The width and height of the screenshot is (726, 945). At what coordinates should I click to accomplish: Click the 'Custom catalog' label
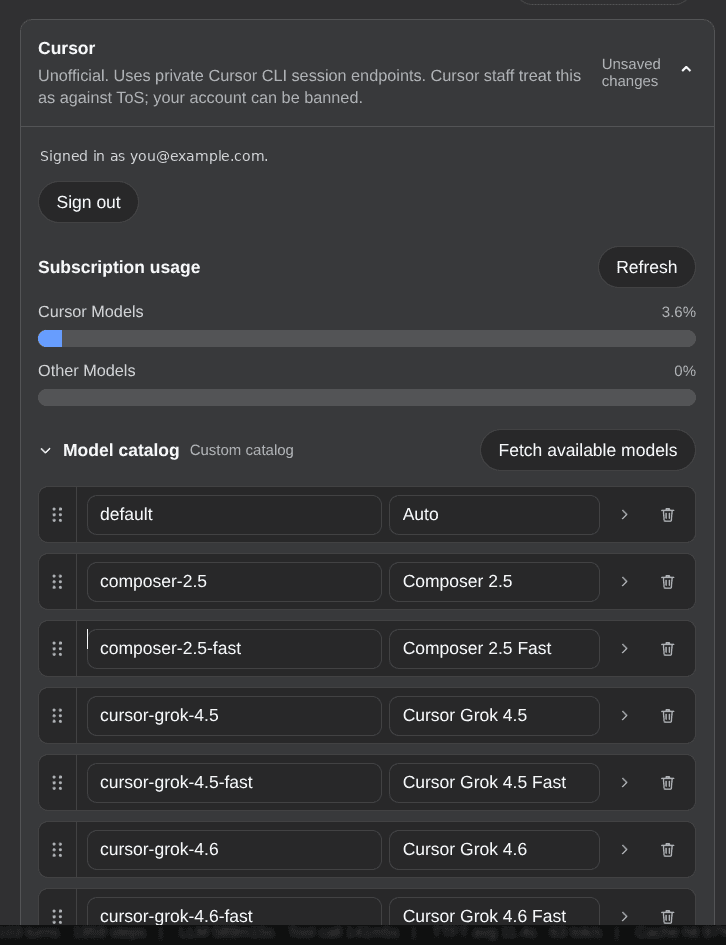pyautogui.click(x=242, y=450)
